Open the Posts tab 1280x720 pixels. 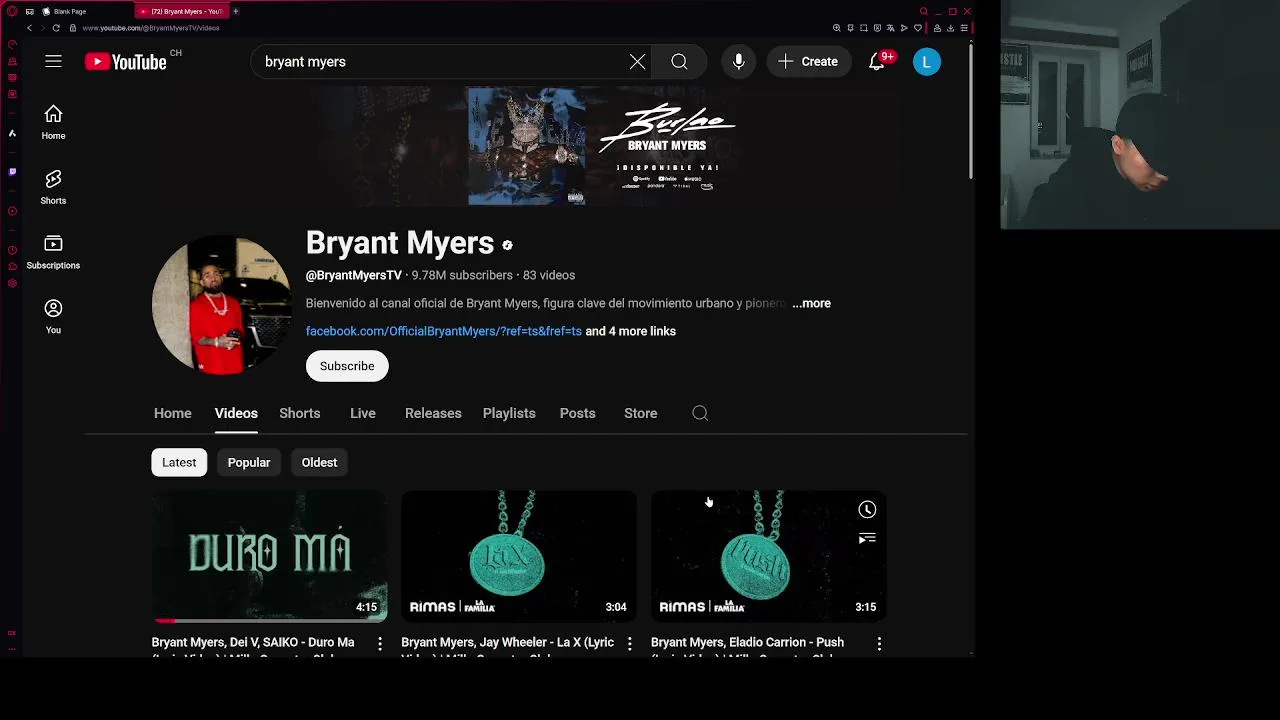point(578,413)
